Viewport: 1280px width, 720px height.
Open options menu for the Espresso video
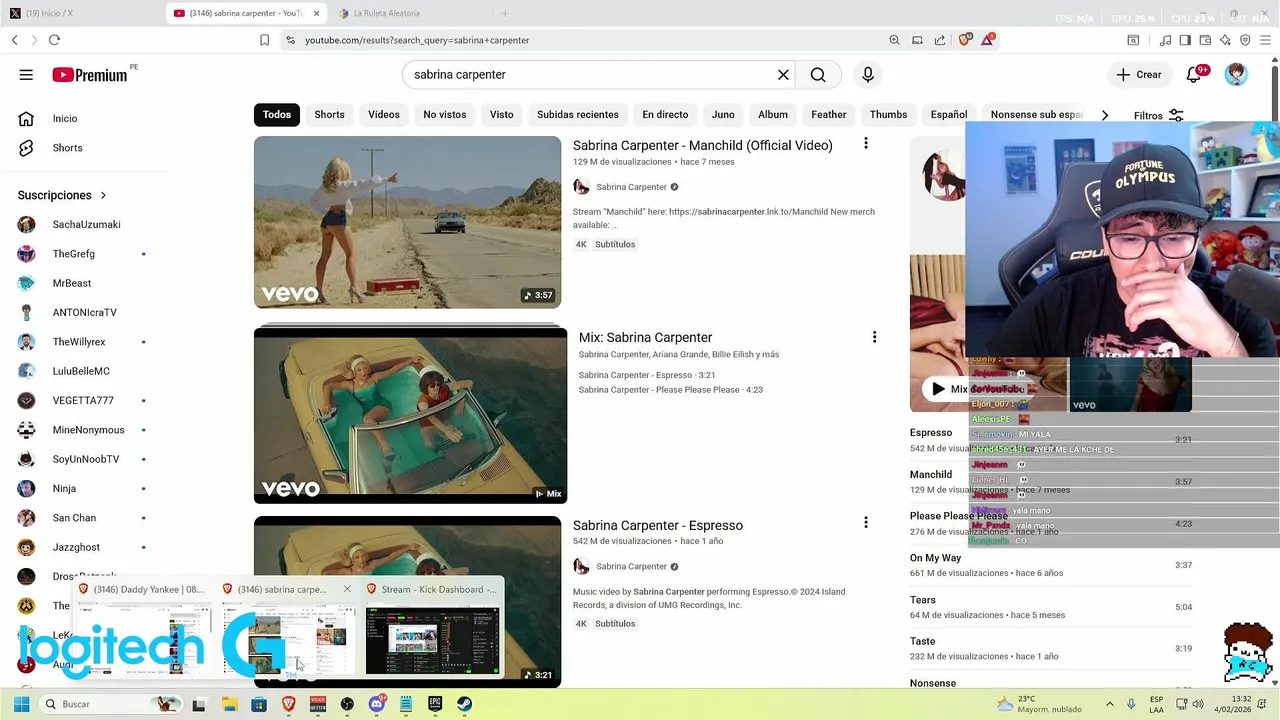(866, 522)
